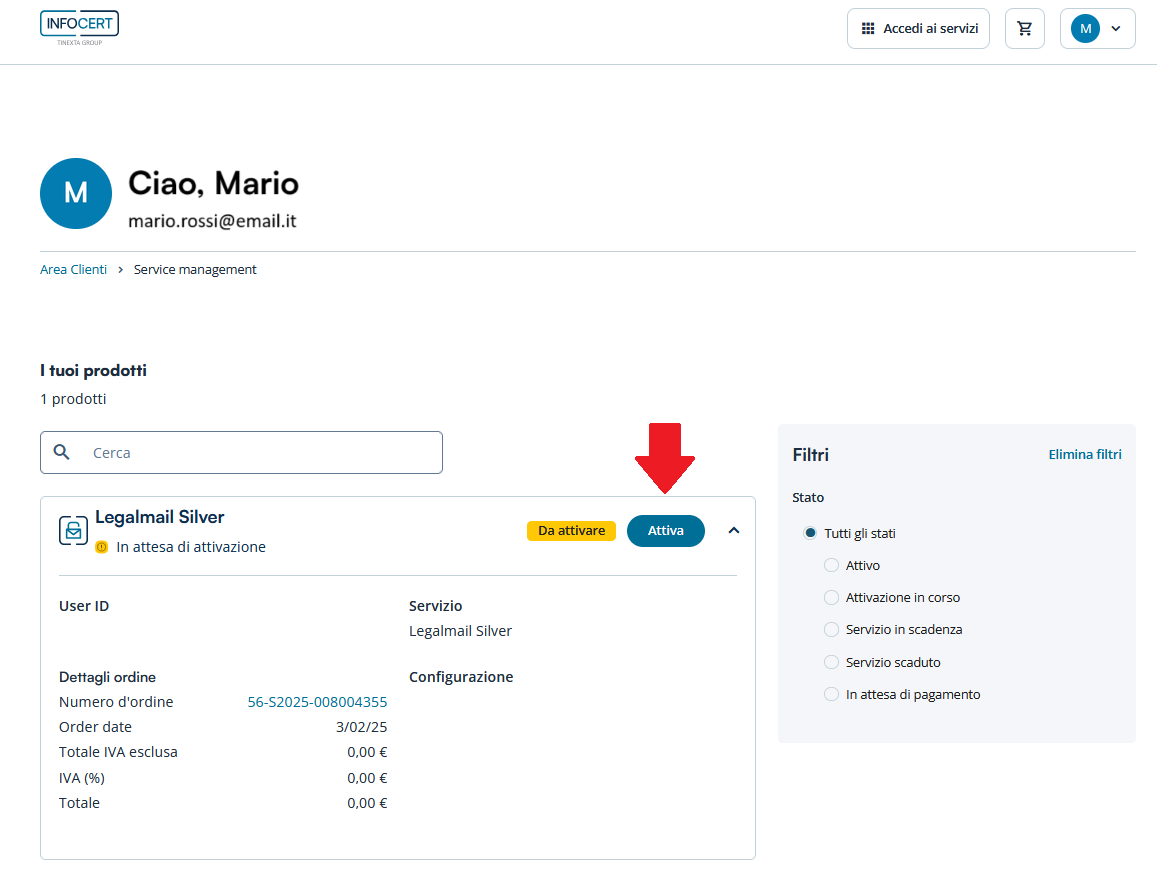The height and width of the screenshot is (877, 1157).
Task: Click the Legalmail Silver product icon
Action: click(x=73, y=531)
